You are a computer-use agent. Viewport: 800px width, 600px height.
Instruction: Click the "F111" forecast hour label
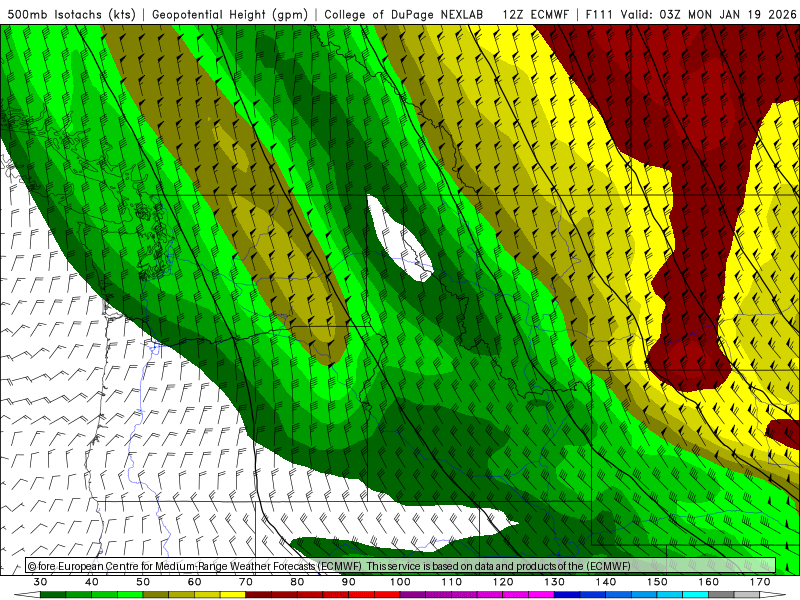tap(599, 15)
